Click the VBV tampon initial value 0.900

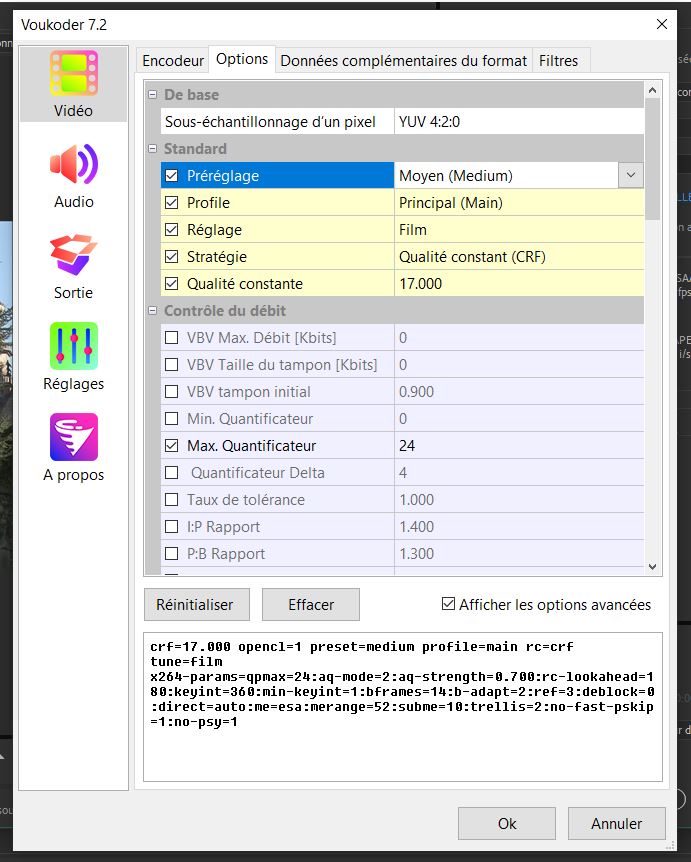(x=519, y=391)
